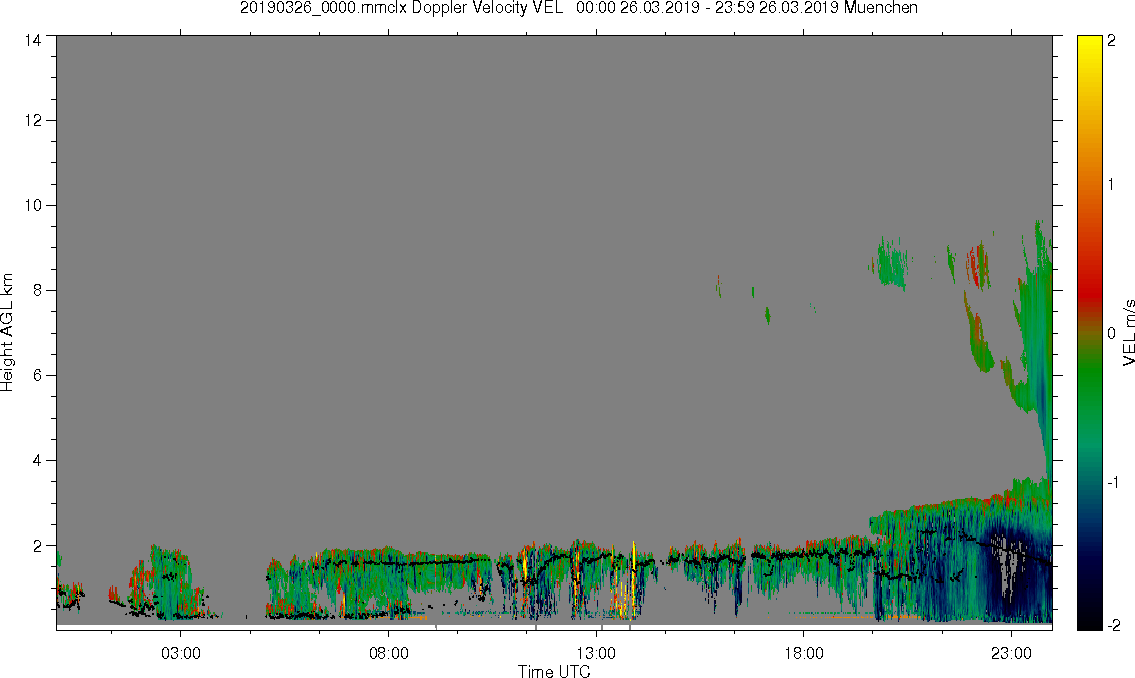Image resolution: width=1135 pixels, height=678 pixels.
Task: Click "Muenchen" in the plot title
Action: coord(880,8)
